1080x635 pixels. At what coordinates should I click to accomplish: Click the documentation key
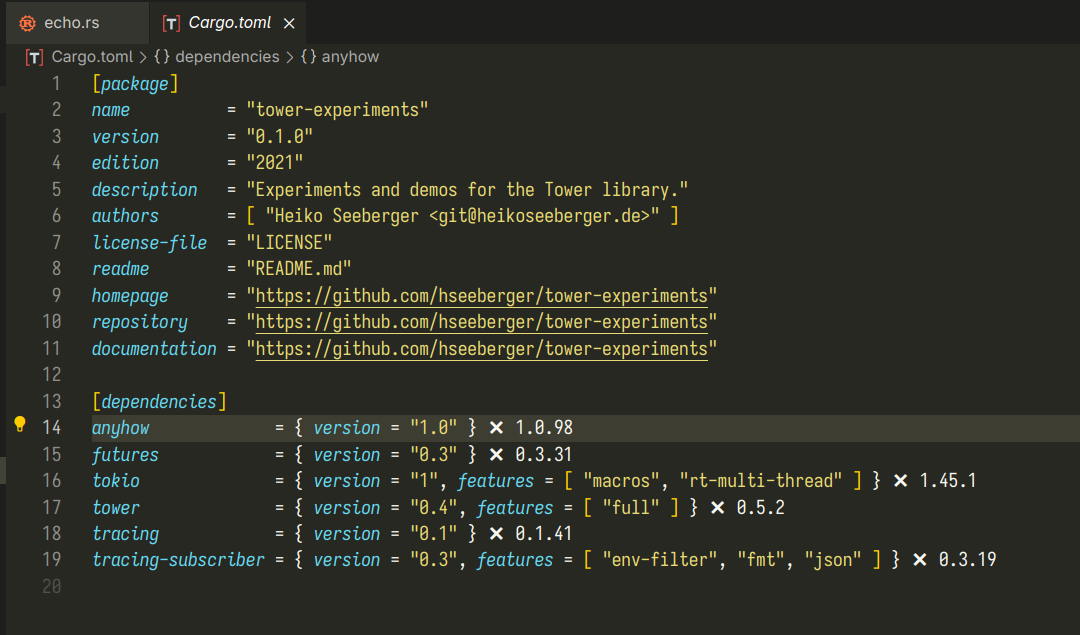(x=154, y=348)
